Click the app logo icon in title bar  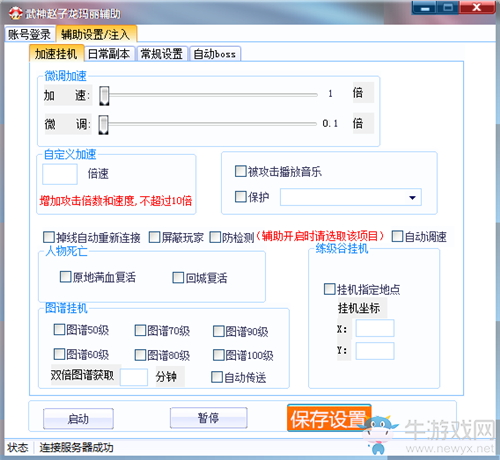coord(15,13)
